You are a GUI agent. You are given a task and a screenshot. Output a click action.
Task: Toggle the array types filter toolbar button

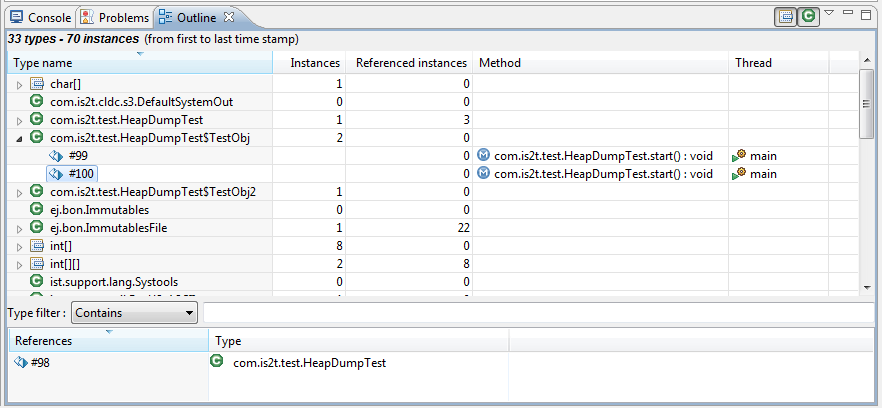[785, 17]
